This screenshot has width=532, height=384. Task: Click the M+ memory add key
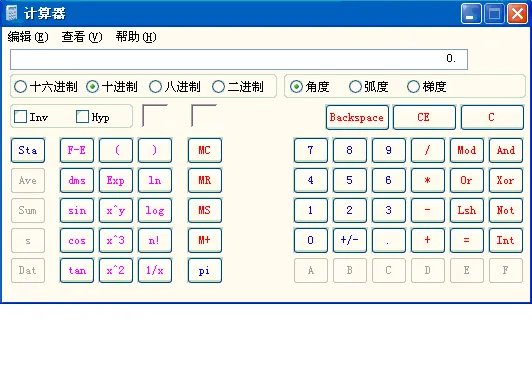tap(205, 240)
